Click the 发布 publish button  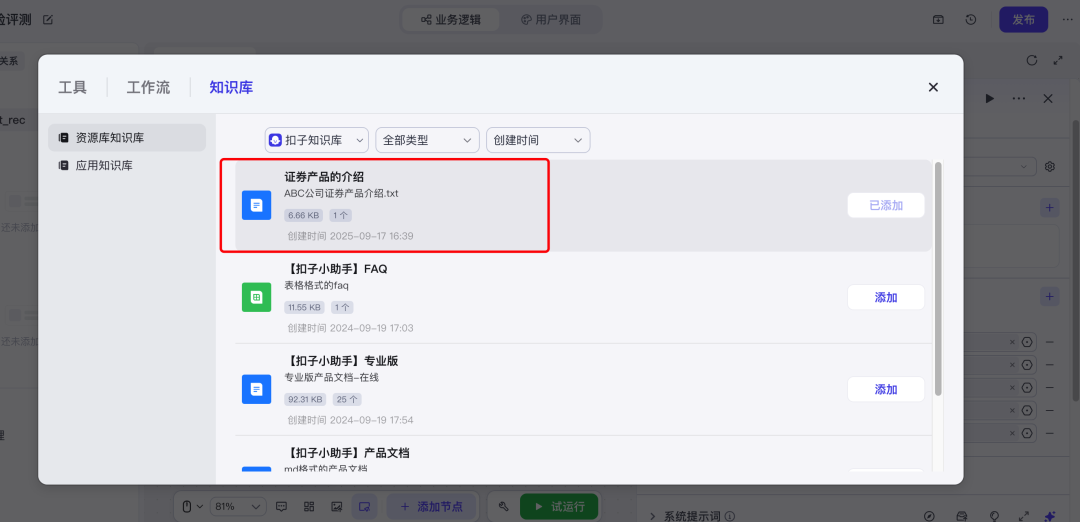click(1024, 20)
